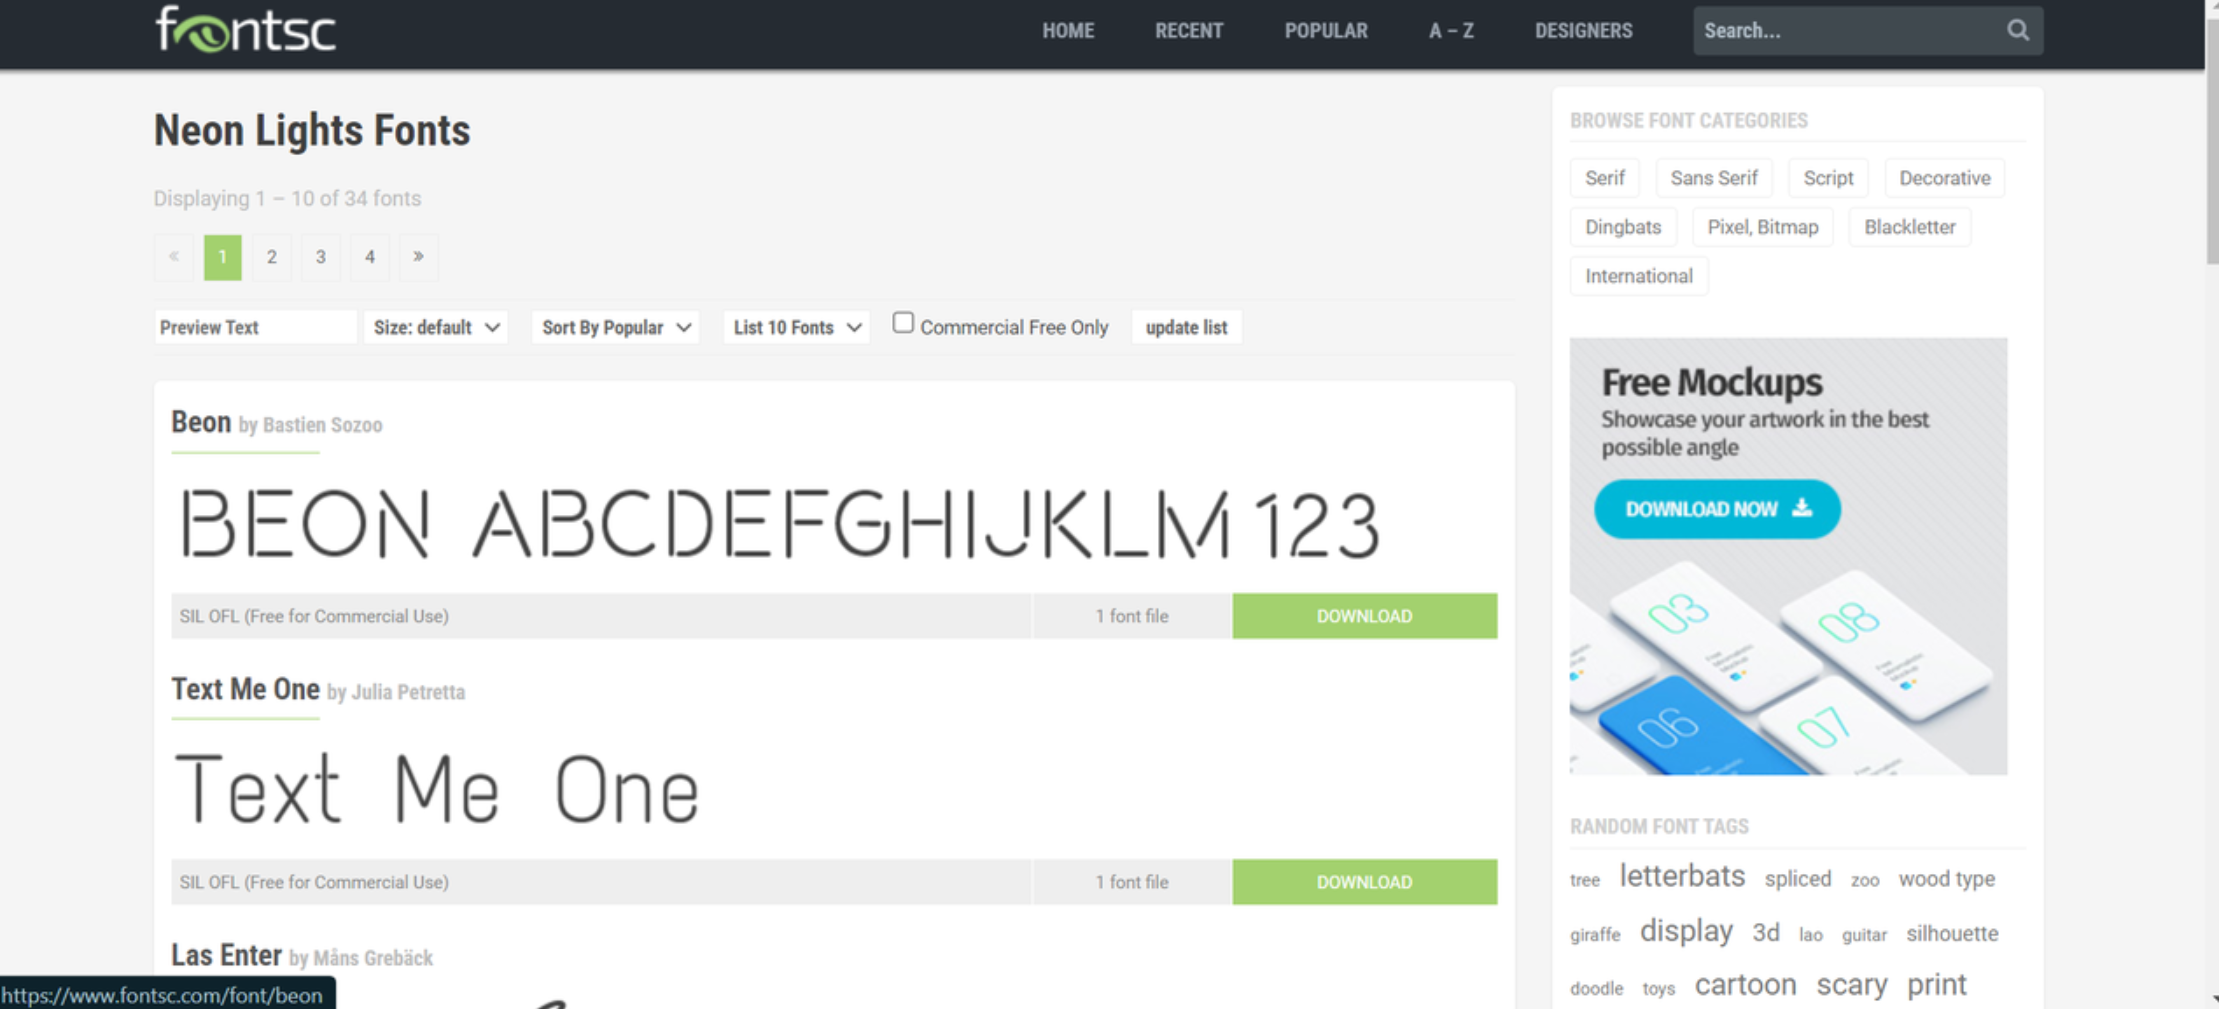Go to page 3 of fonts

tap(320, 257)
